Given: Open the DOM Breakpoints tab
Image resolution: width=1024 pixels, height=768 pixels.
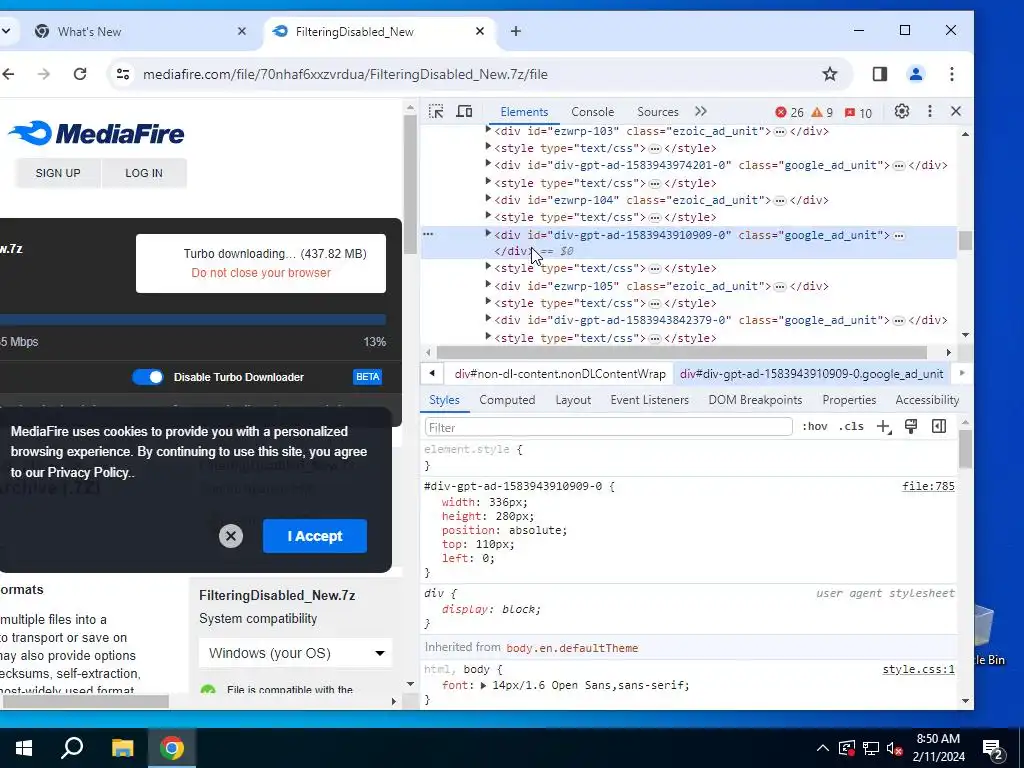Looking at the screenshot, I should [x=756, y=400].
